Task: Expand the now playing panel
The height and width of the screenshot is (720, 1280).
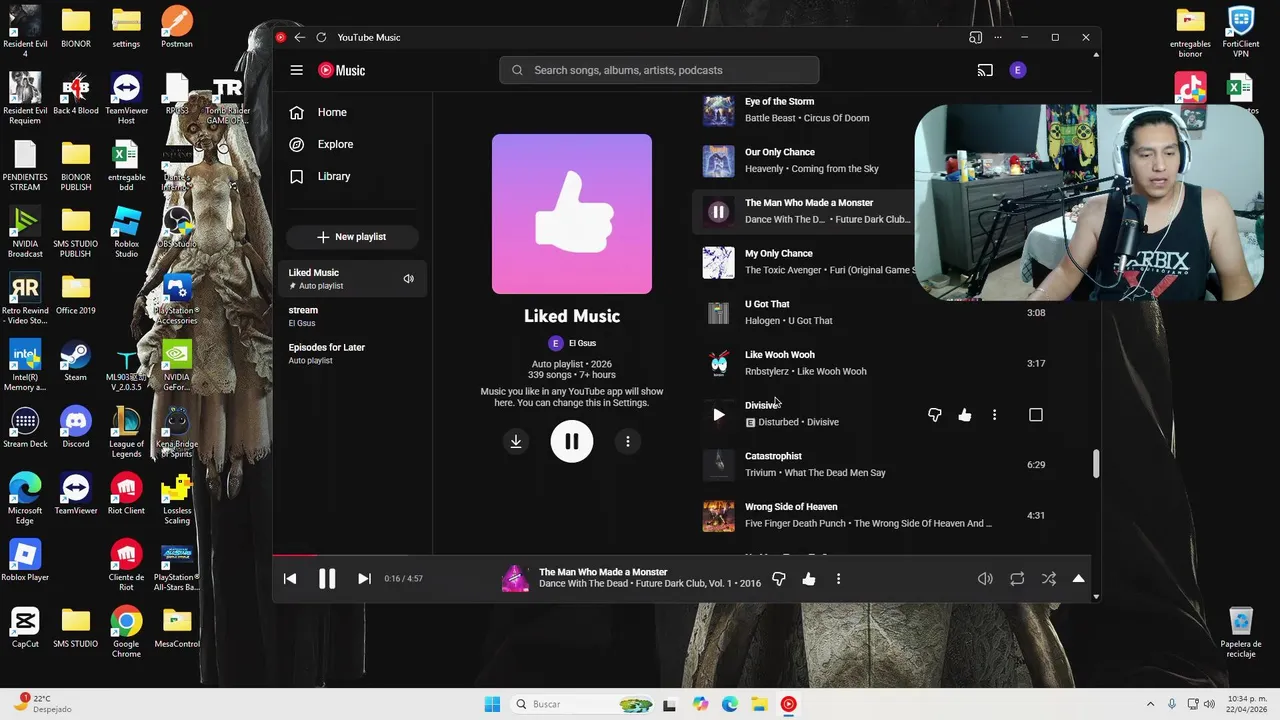Action: coord(1078,579)
